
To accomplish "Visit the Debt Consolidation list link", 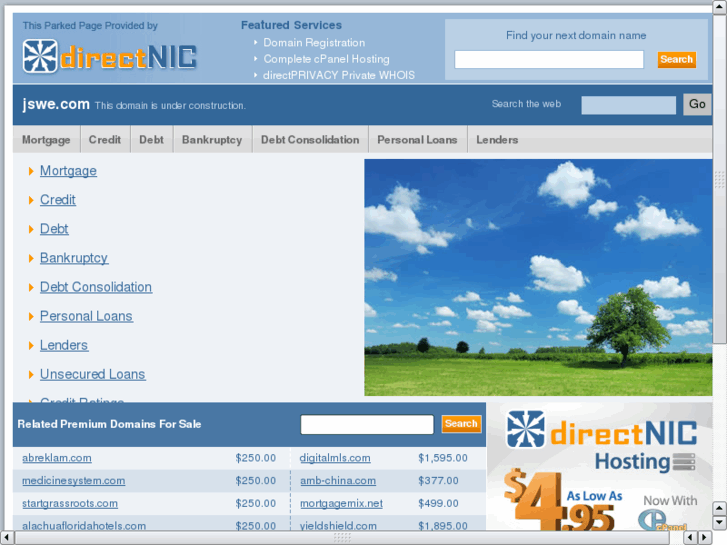I will 96,287.
